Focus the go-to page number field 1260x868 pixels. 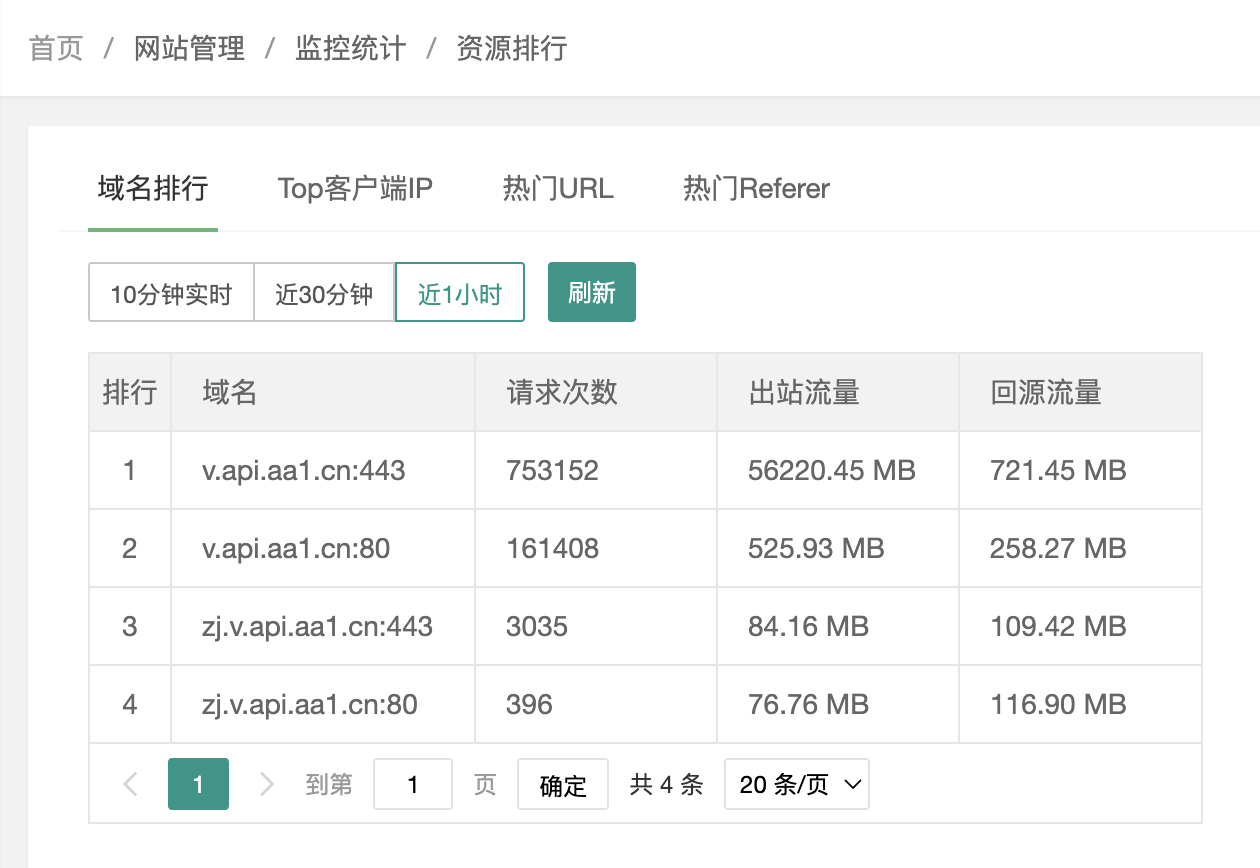pos(413,784)
